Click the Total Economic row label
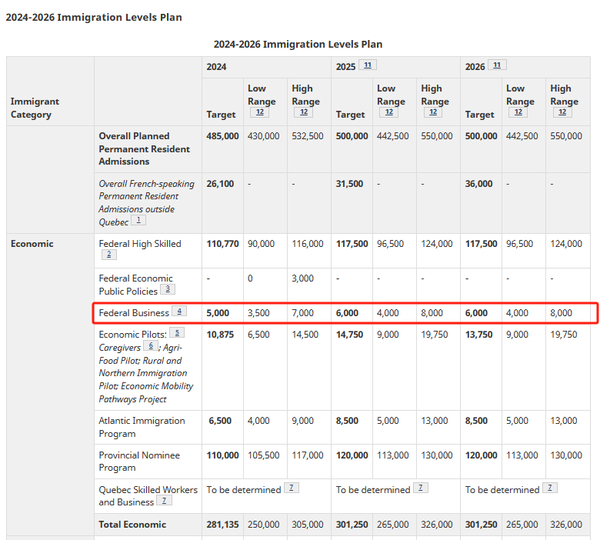The image size is (600, 540). click(132, 524)
